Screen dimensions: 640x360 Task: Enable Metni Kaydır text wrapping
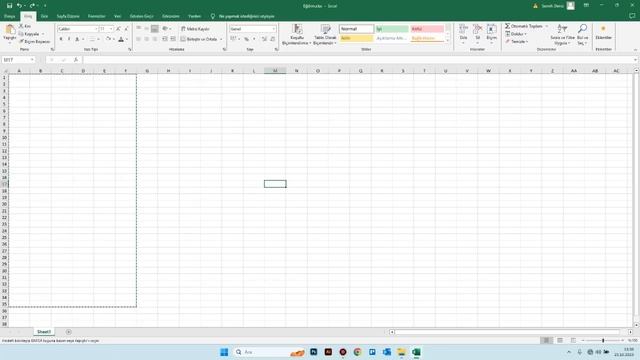195,29
